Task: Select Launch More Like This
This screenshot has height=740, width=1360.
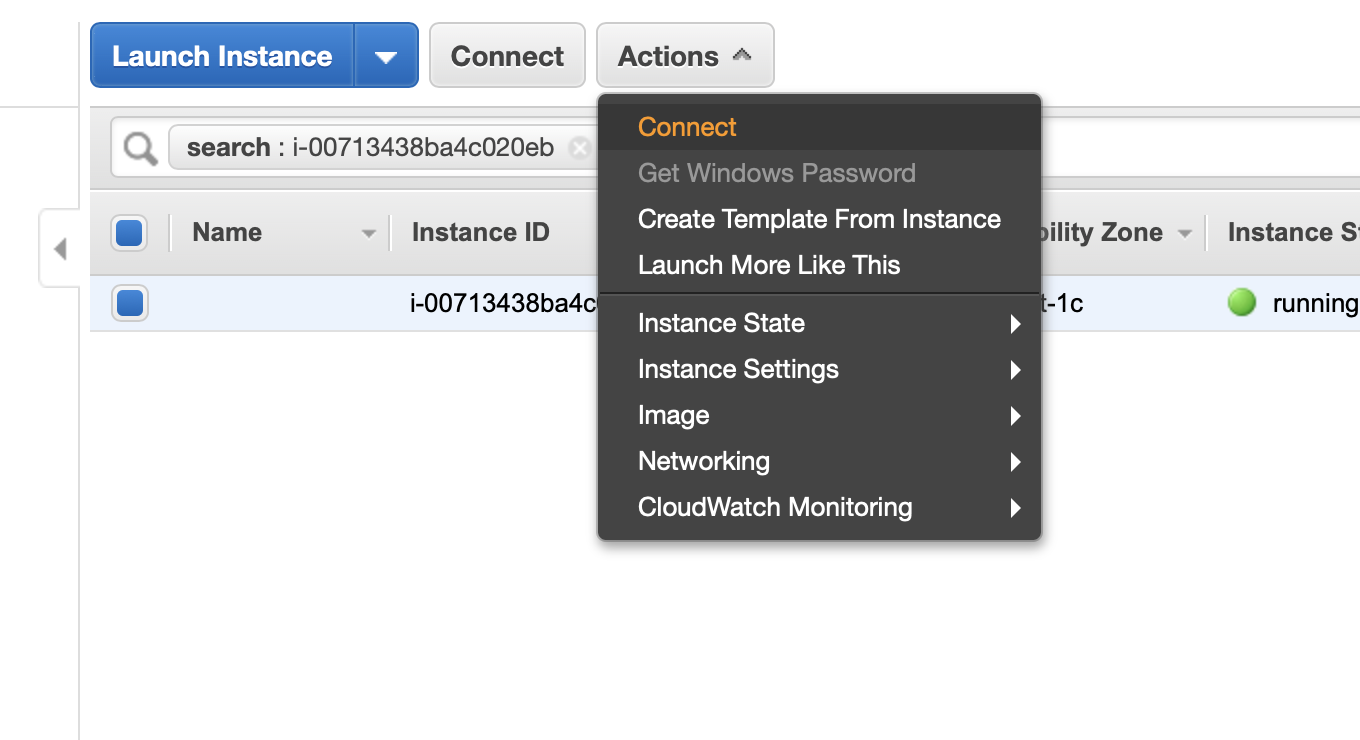Action: click(x=819, y=265)
